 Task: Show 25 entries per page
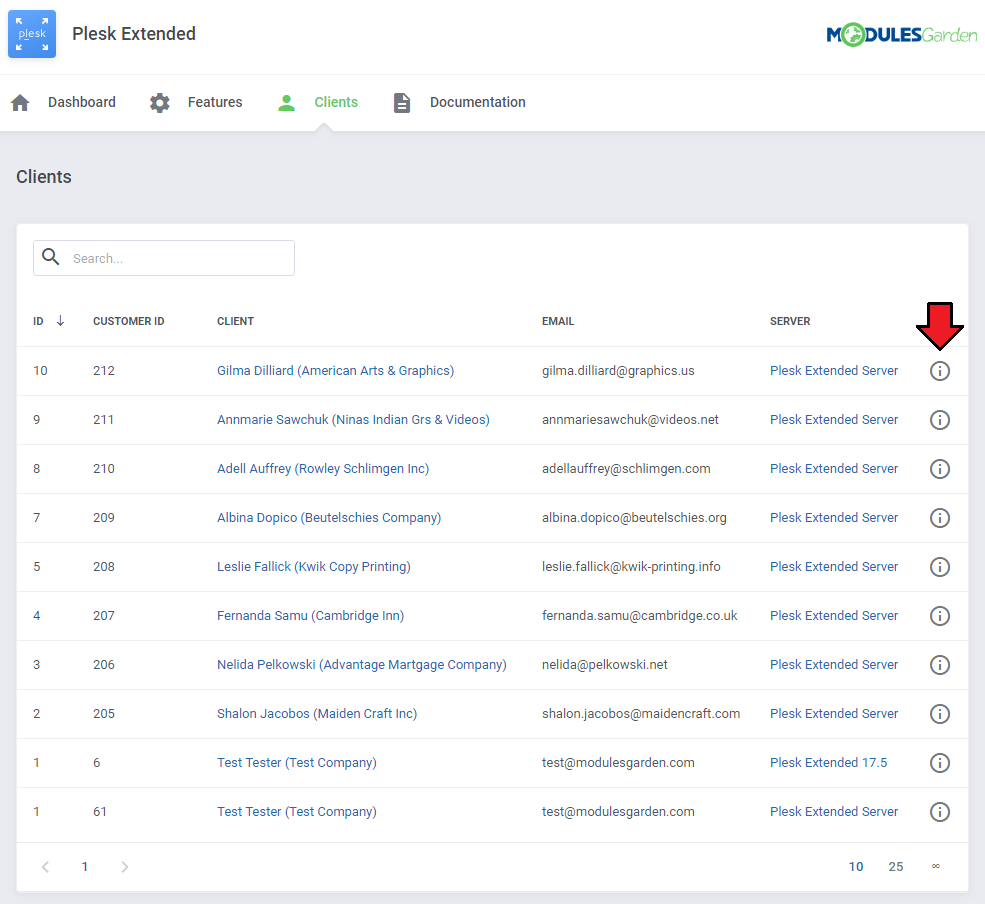(896, 867)
